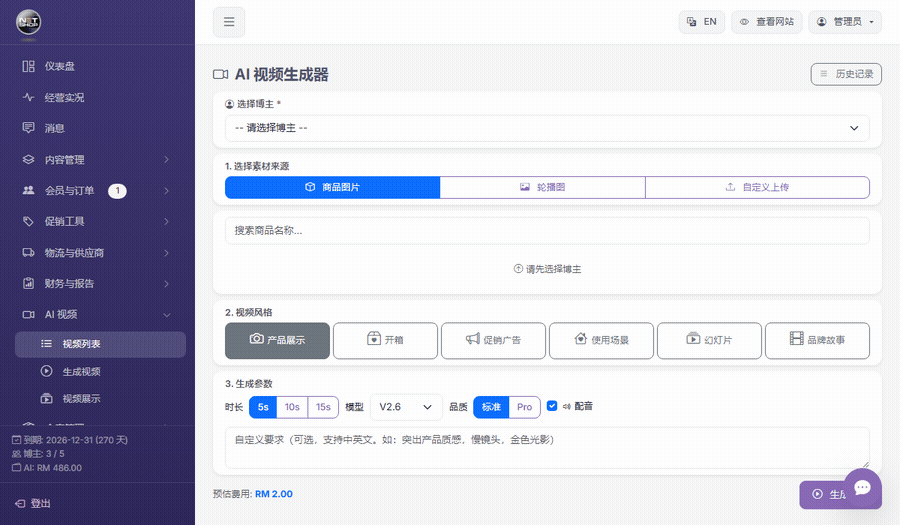900x525 pixels.
Task: Collapse the AI 视频 chevron
Action: (166, 314)
